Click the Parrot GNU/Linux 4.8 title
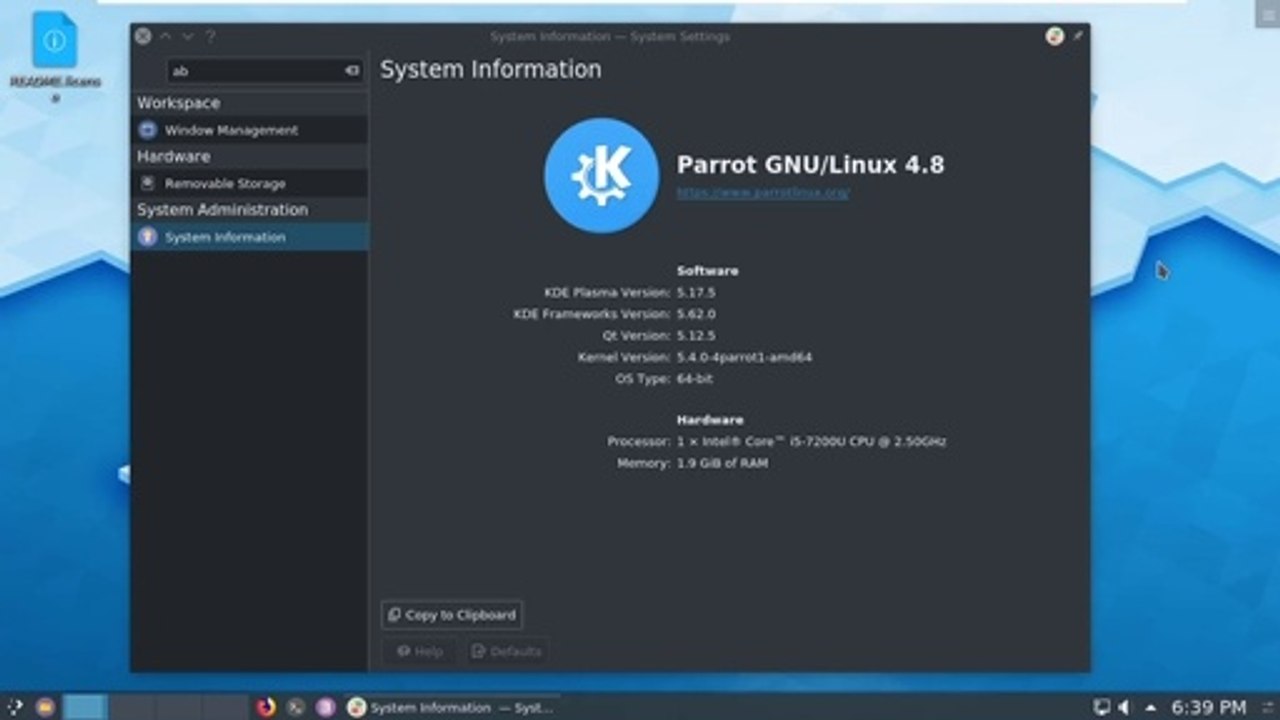The height and width of the screenshot is (720, 1280). (810, 165)
